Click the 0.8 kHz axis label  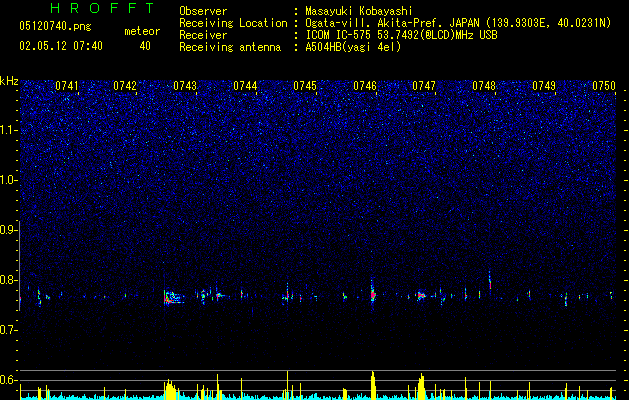click(x=8, y=280)
